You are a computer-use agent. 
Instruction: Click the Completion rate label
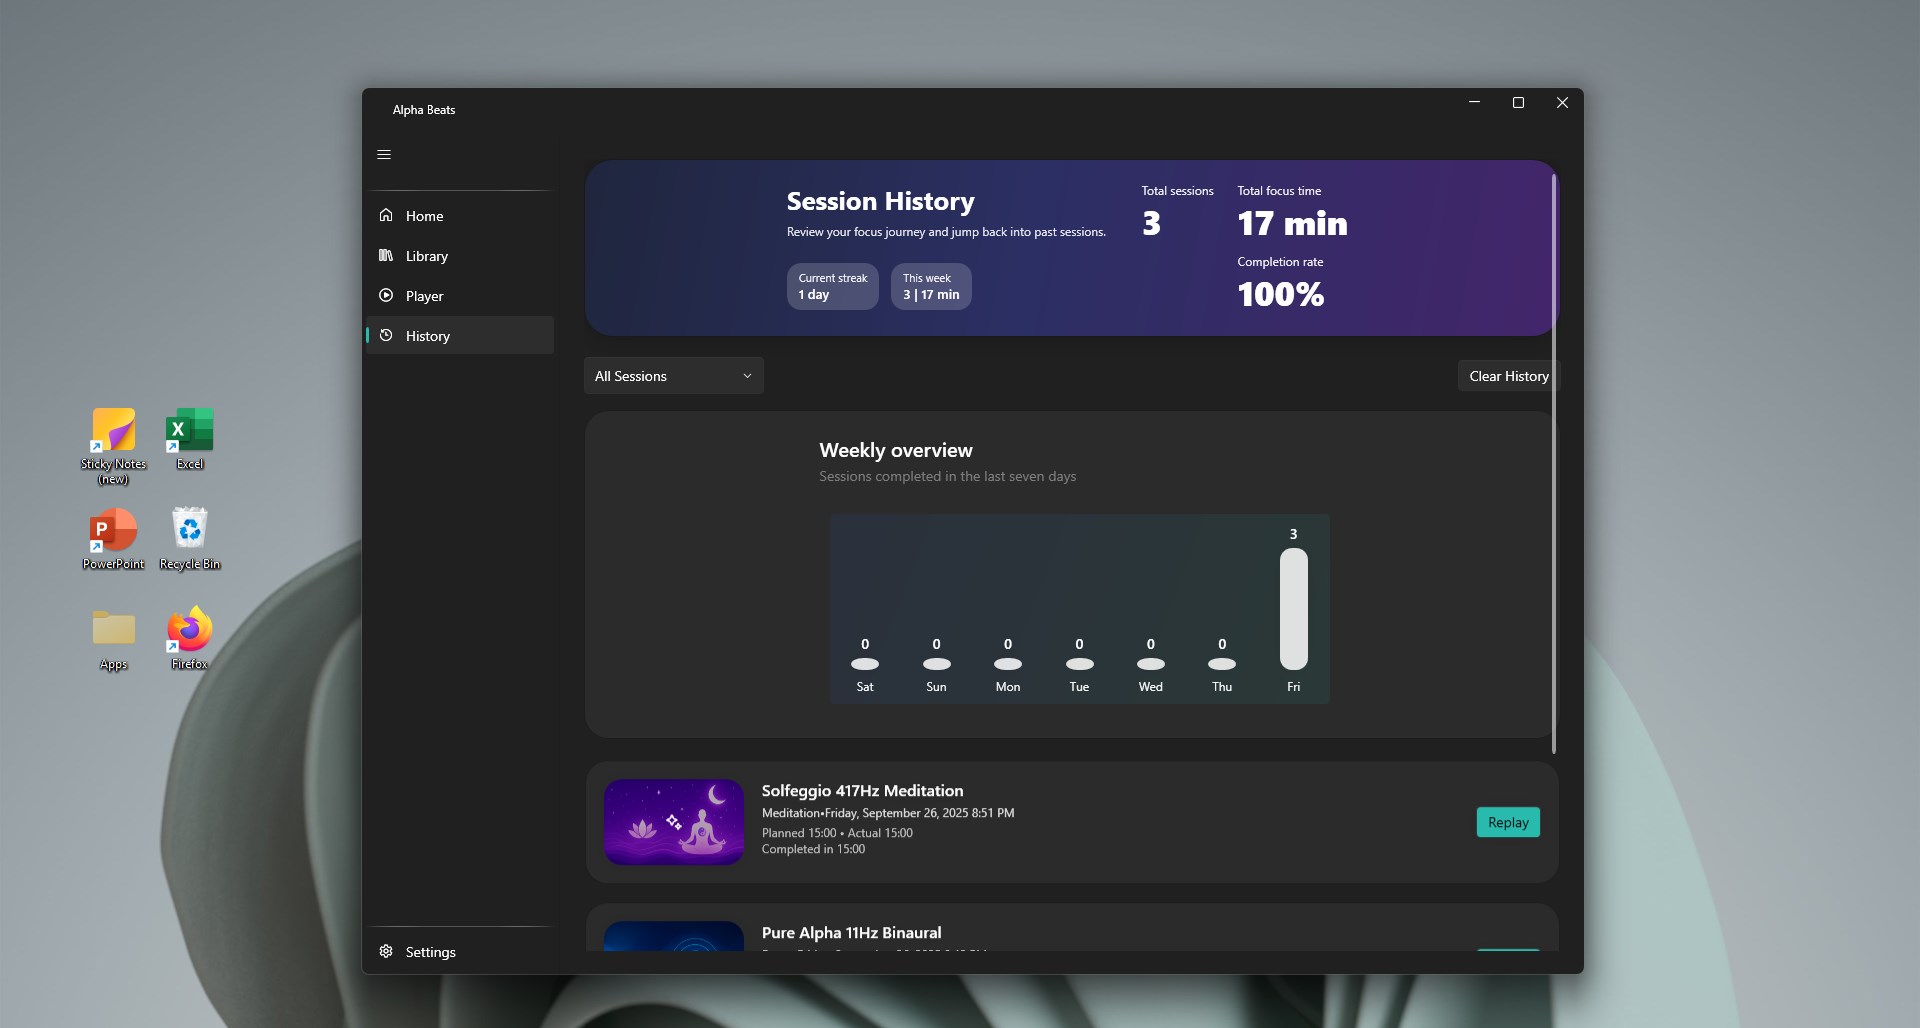click(x=1280, y=262)
